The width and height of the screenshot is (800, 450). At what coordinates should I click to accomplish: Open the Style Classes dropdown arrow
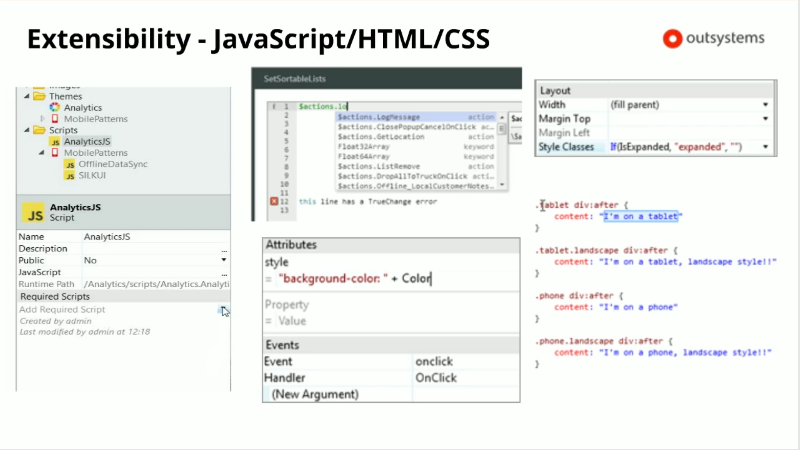(765, 147)
